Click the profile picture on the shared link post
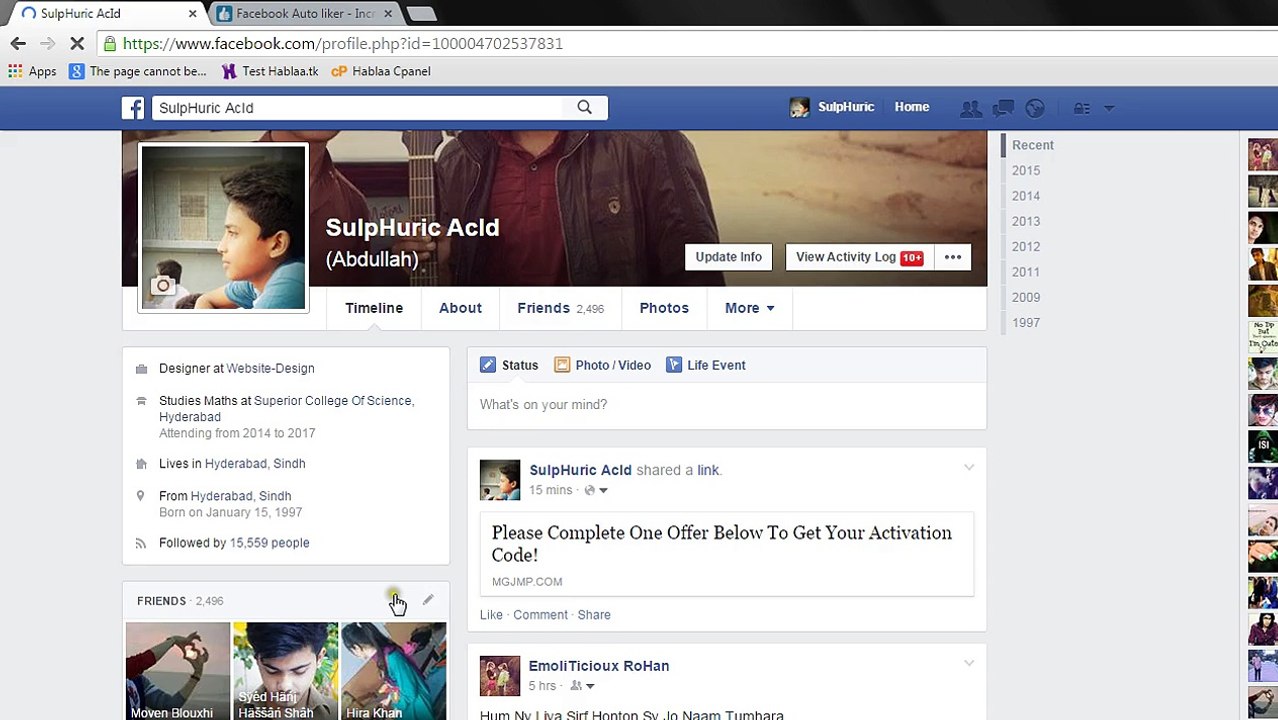 tap(500, 480)
